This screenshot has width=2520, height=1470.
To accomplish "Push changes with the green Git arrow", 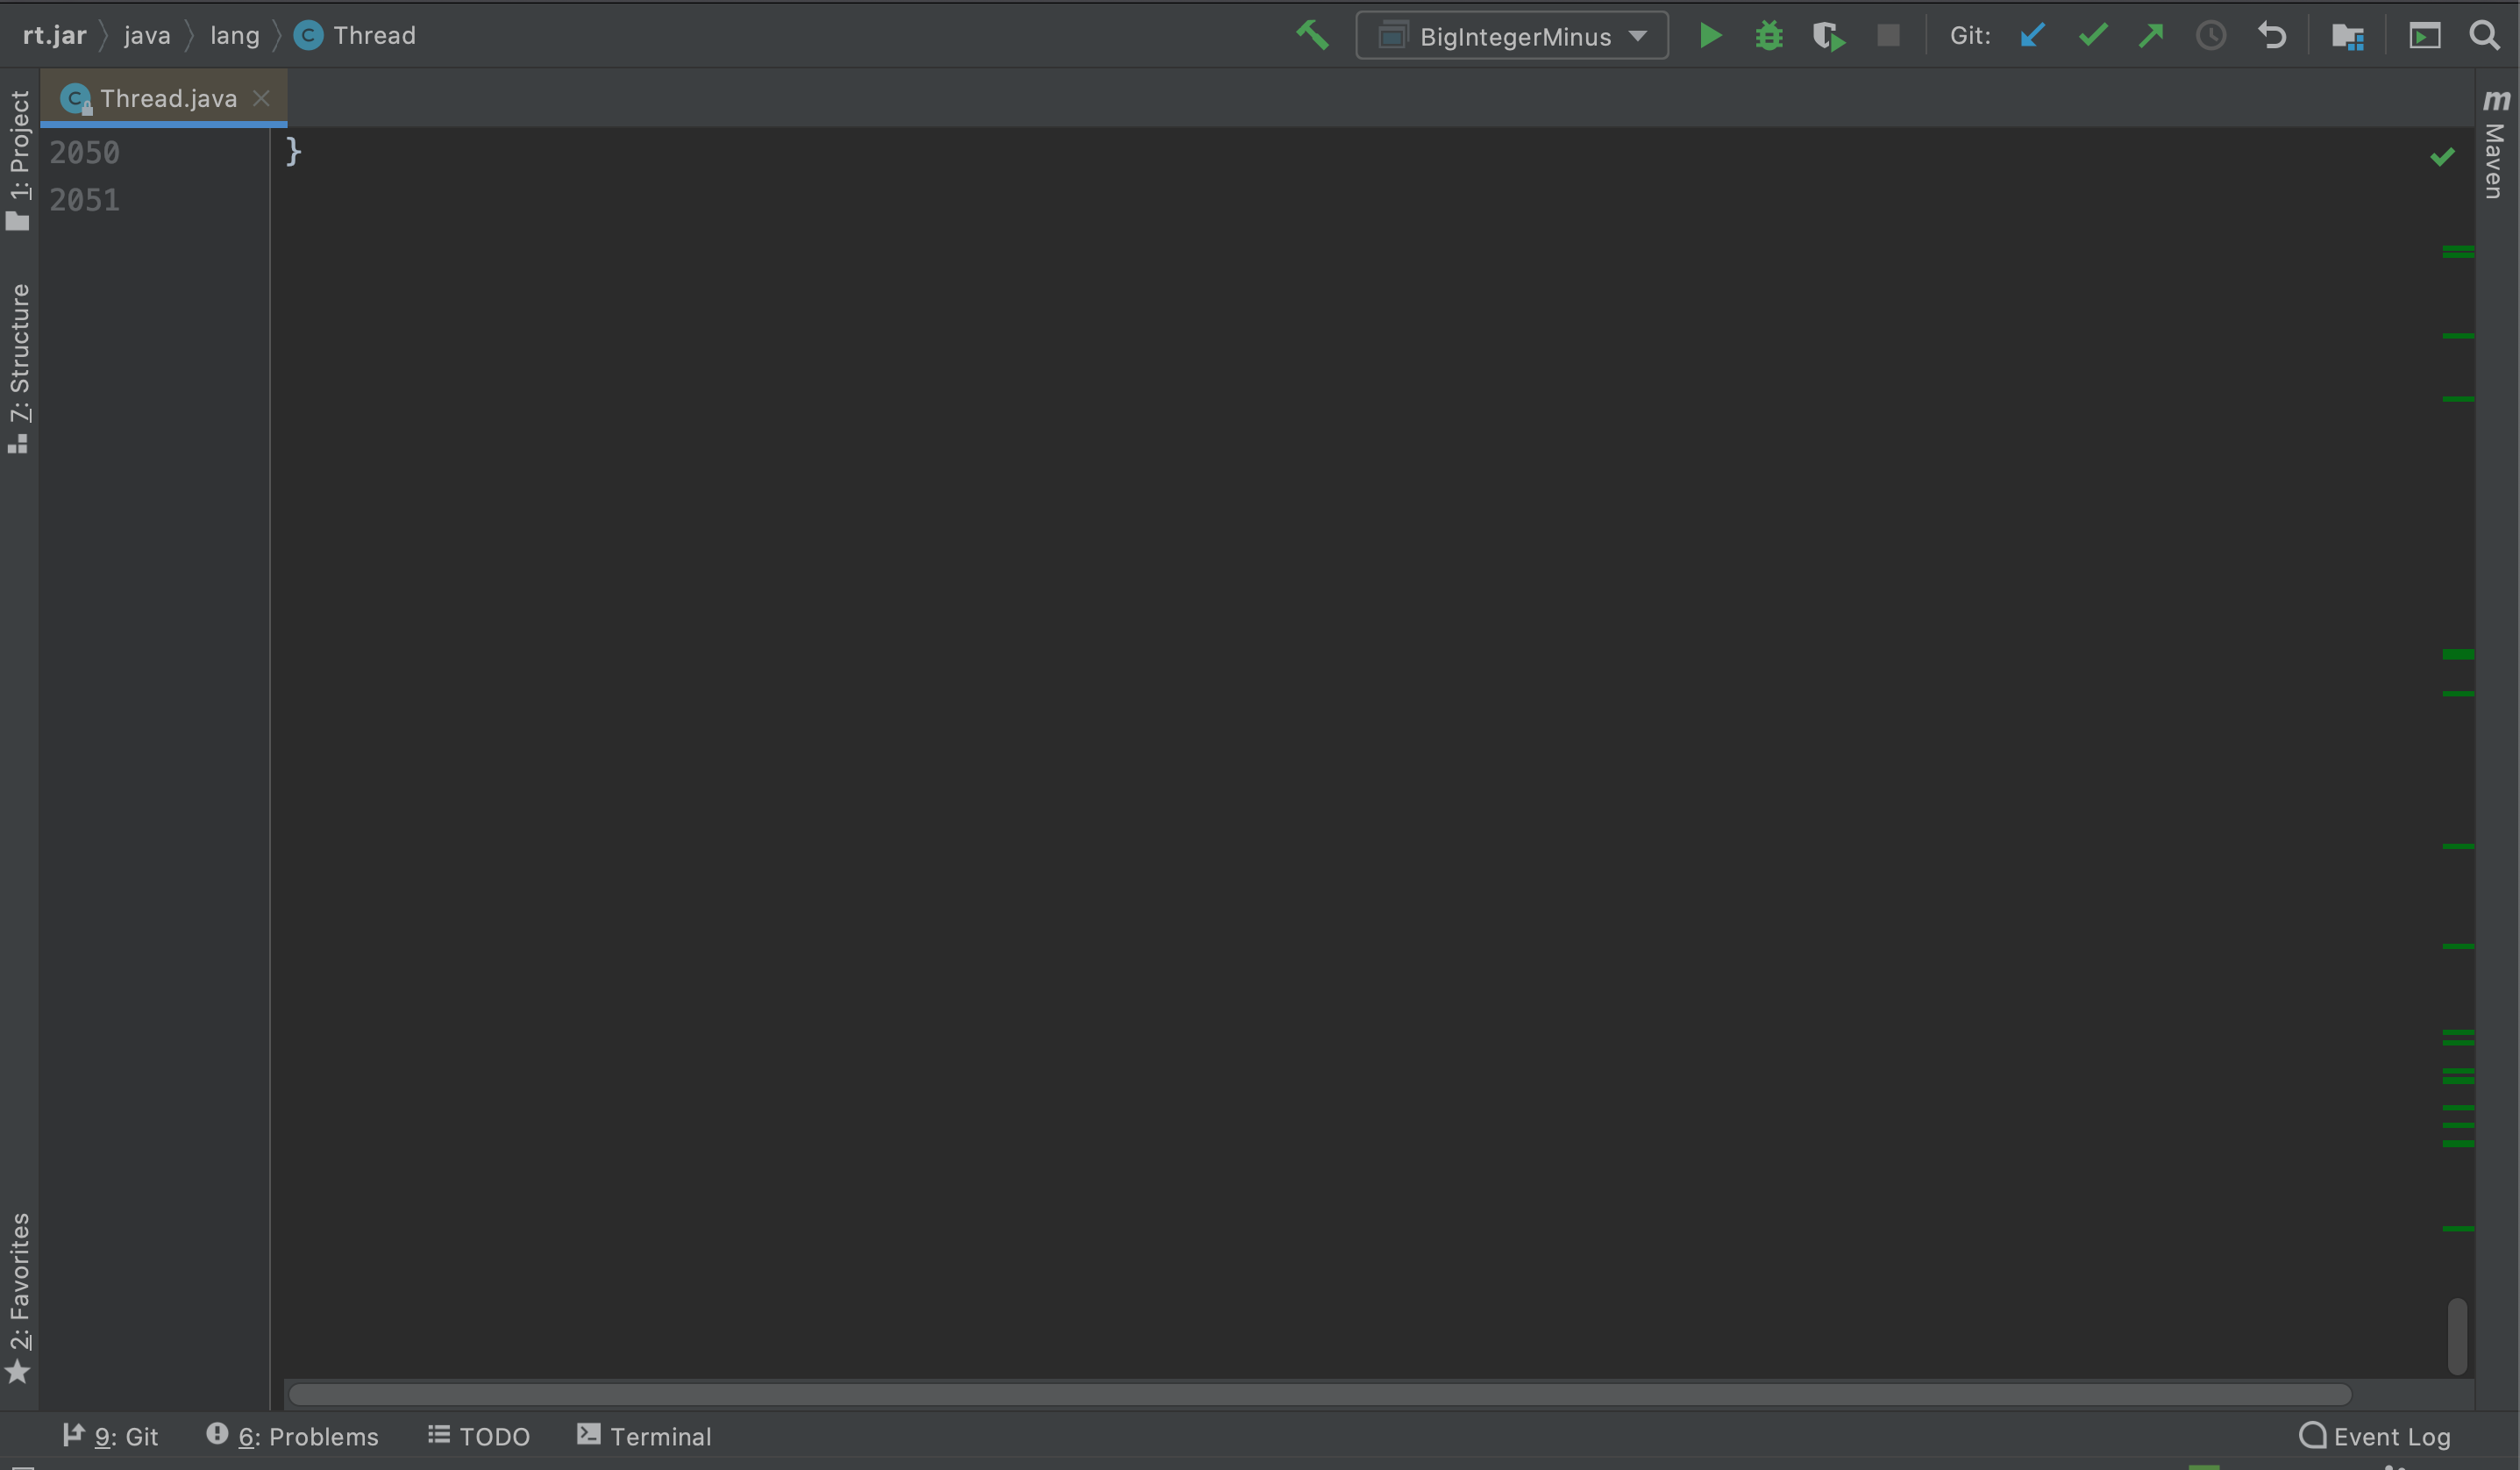I will tap(2151, 36).
